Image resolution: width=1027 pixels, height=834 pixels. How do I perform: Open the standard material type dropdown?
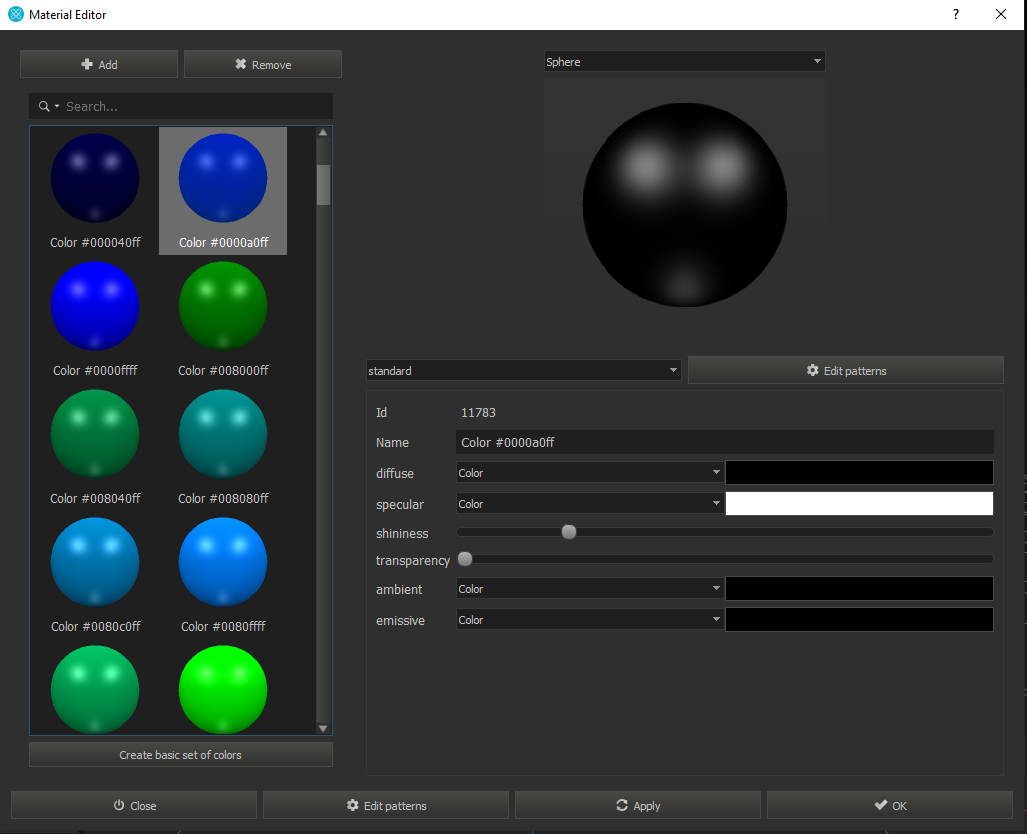[x=523, y=371]
